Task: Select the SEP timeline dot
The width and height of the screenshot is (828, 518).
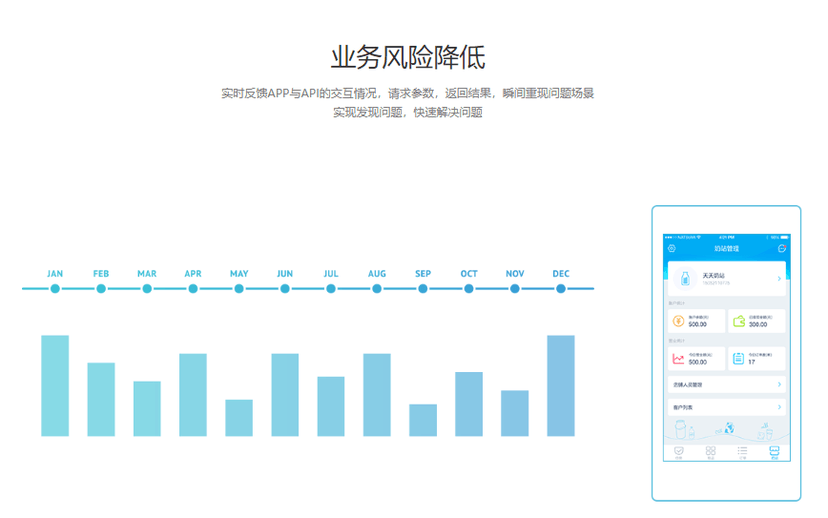Action: coord(422,289)
